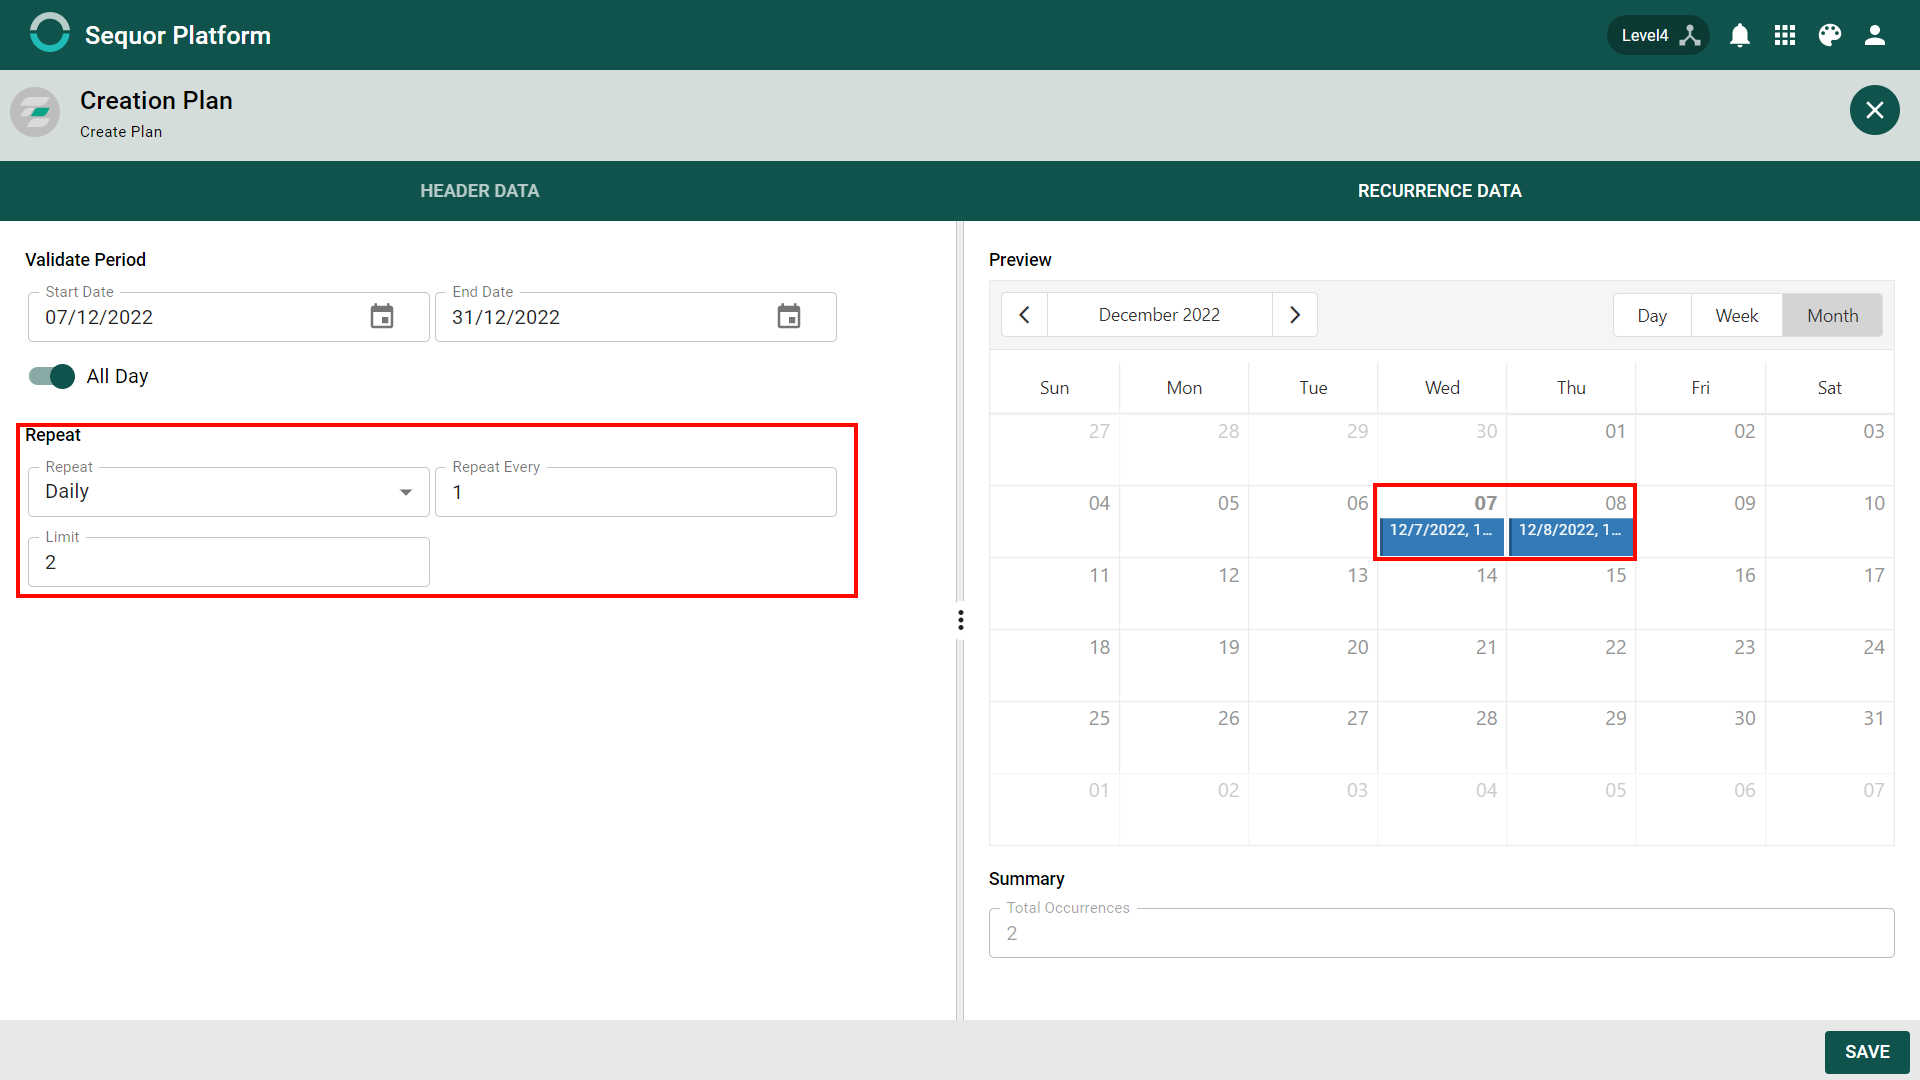Click the Sun column header
This screenshot has width=1920, height=1080.
(1054, 387)
